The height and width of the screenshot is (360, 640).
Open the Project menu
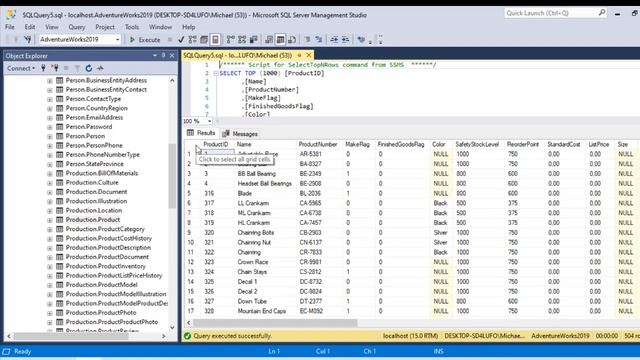click(x=105, y=27)
